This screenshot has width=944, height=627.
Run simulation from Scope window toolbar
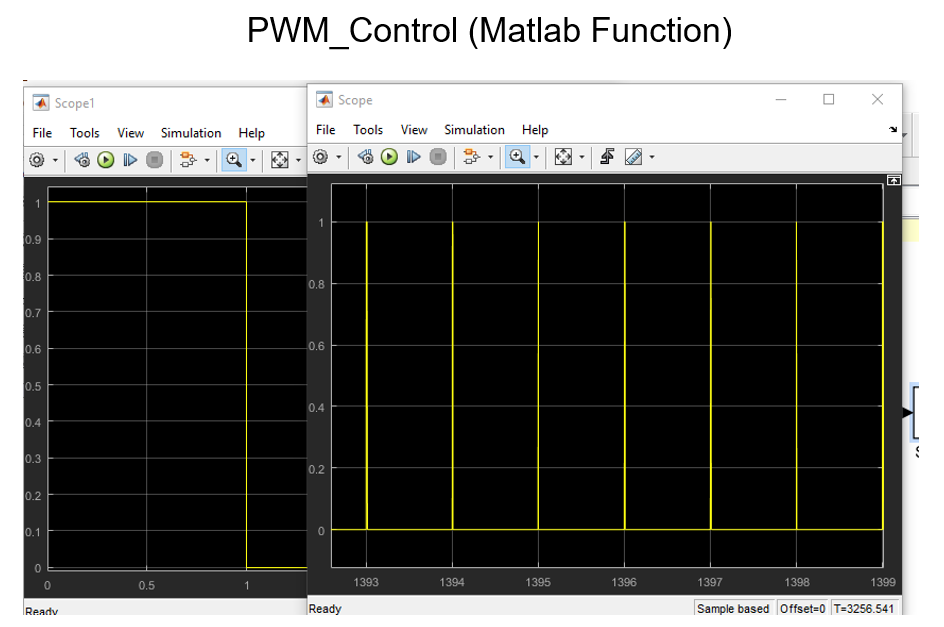point(389,157)
